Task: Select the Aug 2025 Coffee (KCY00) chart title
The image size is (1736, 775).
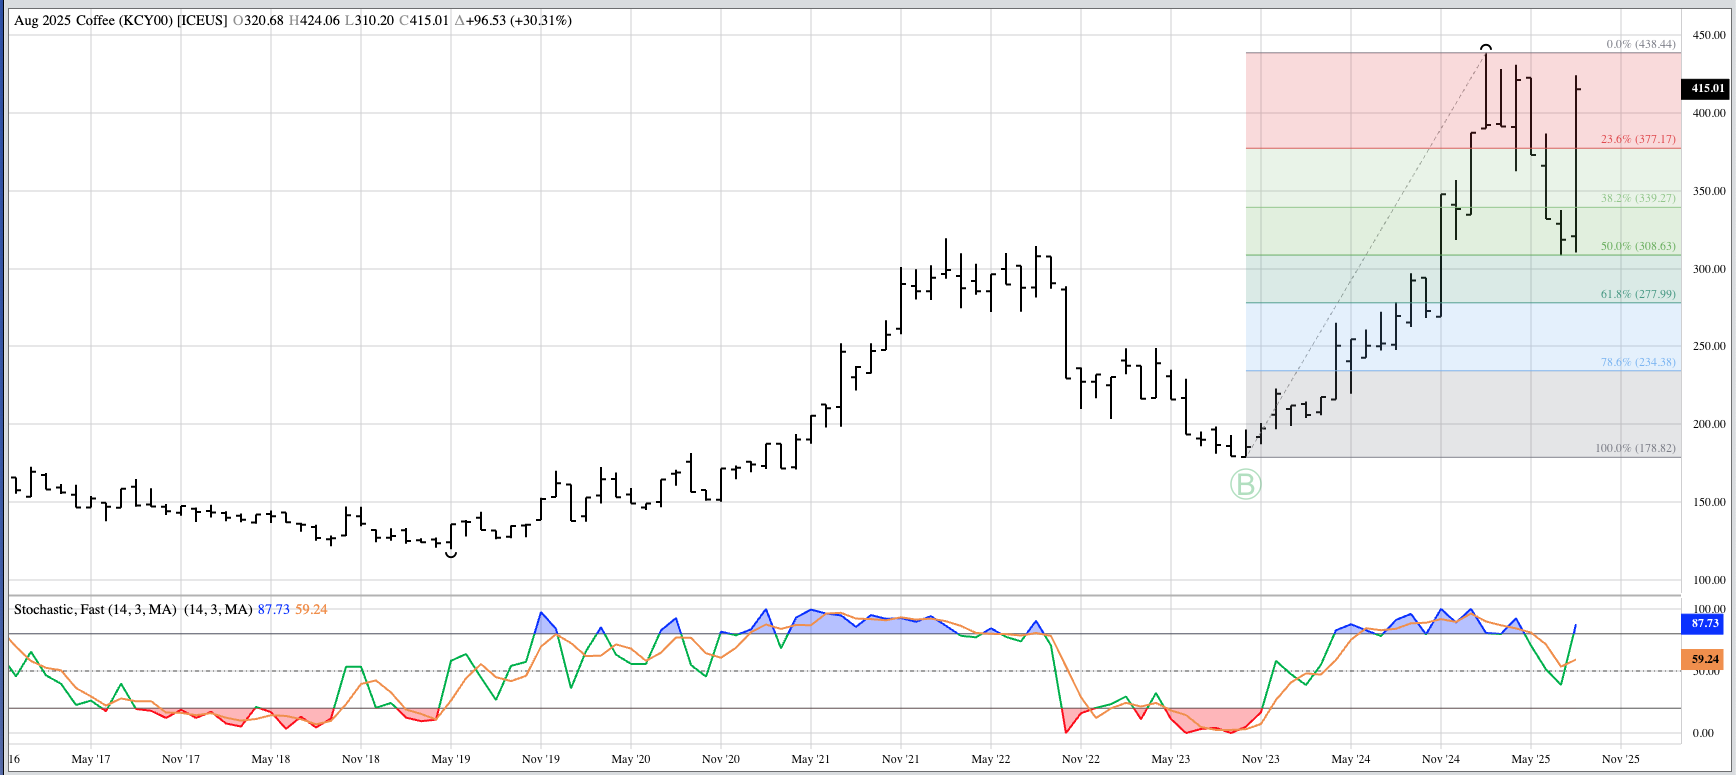Action: click(120, 20)
